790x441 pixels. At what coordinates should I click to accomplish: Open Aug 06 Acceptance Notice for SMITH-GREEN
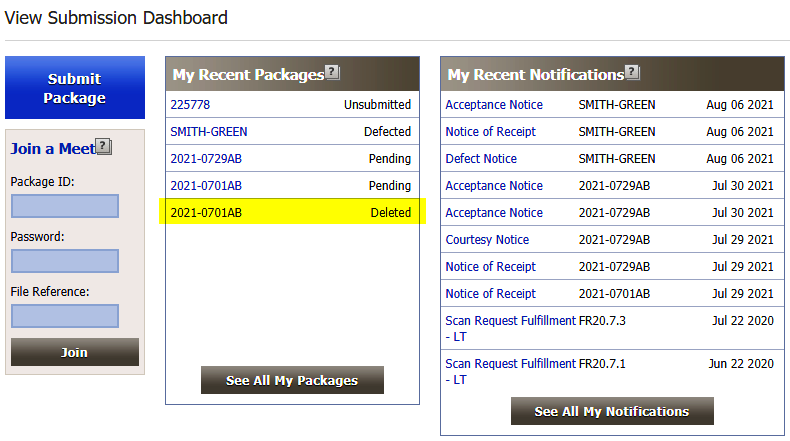pyautogui.click(x=494, y=105)
